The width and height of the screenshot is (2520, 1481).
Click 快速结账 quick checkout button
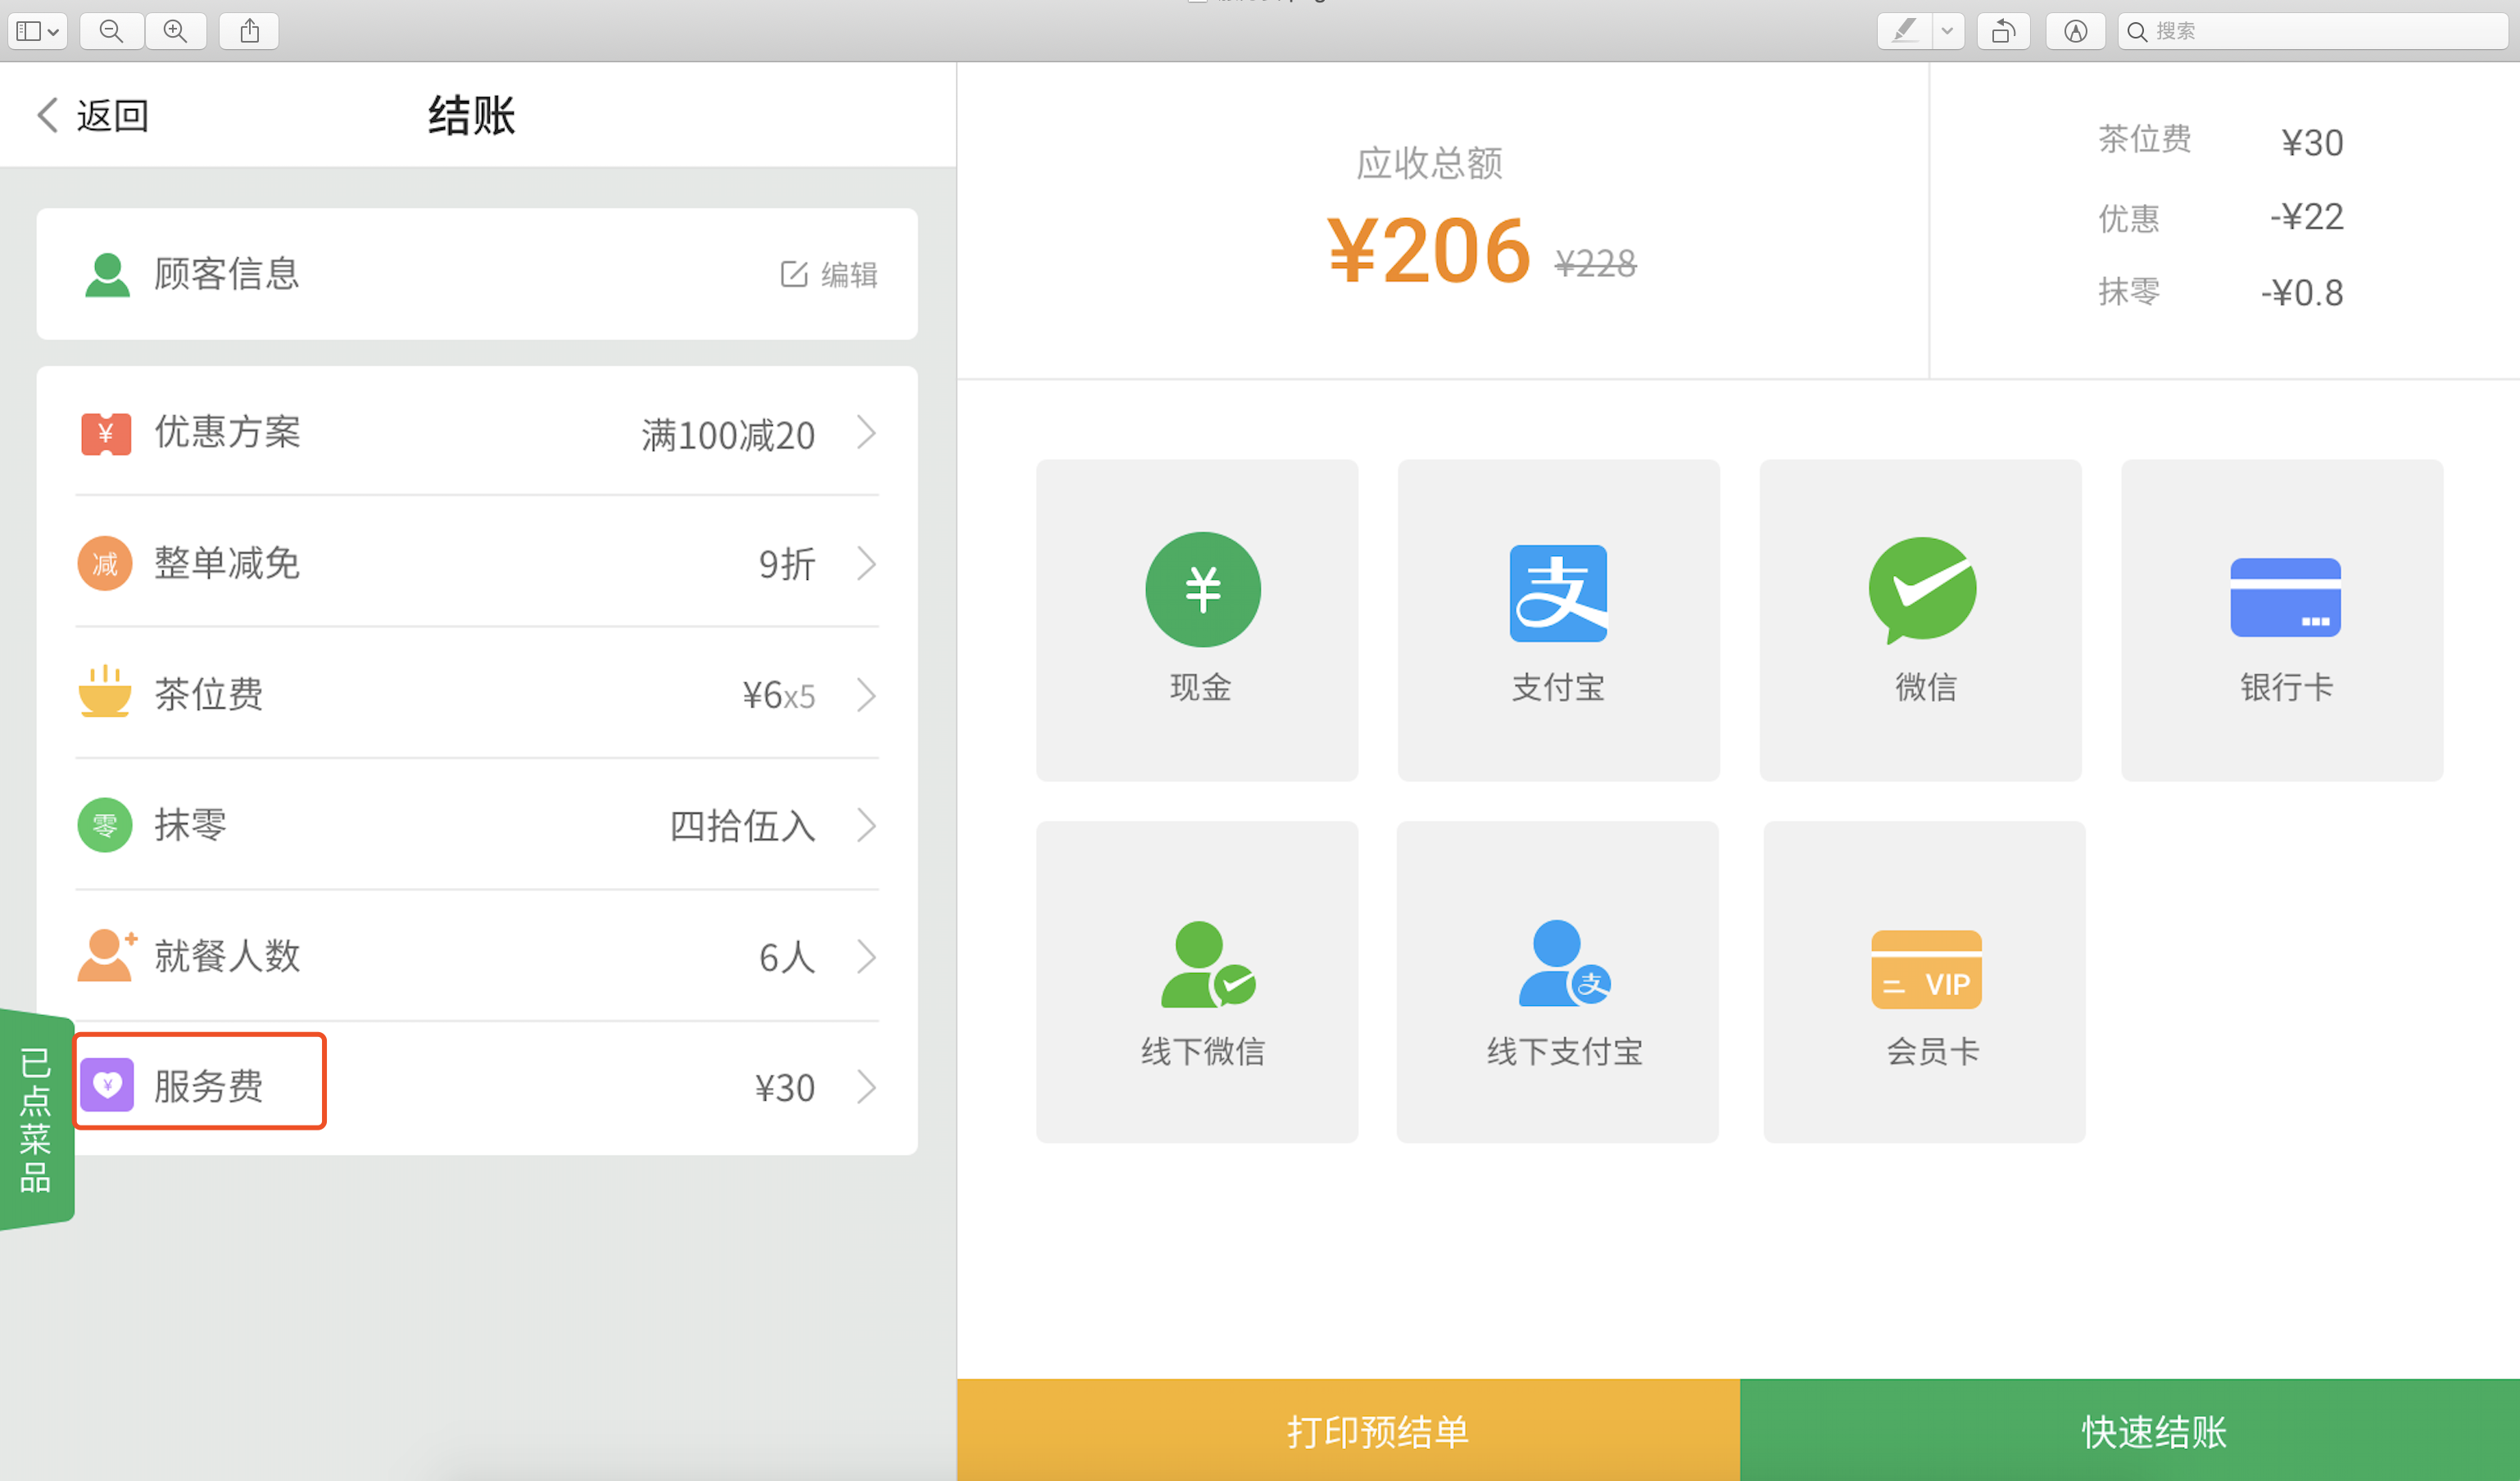2130,1430
